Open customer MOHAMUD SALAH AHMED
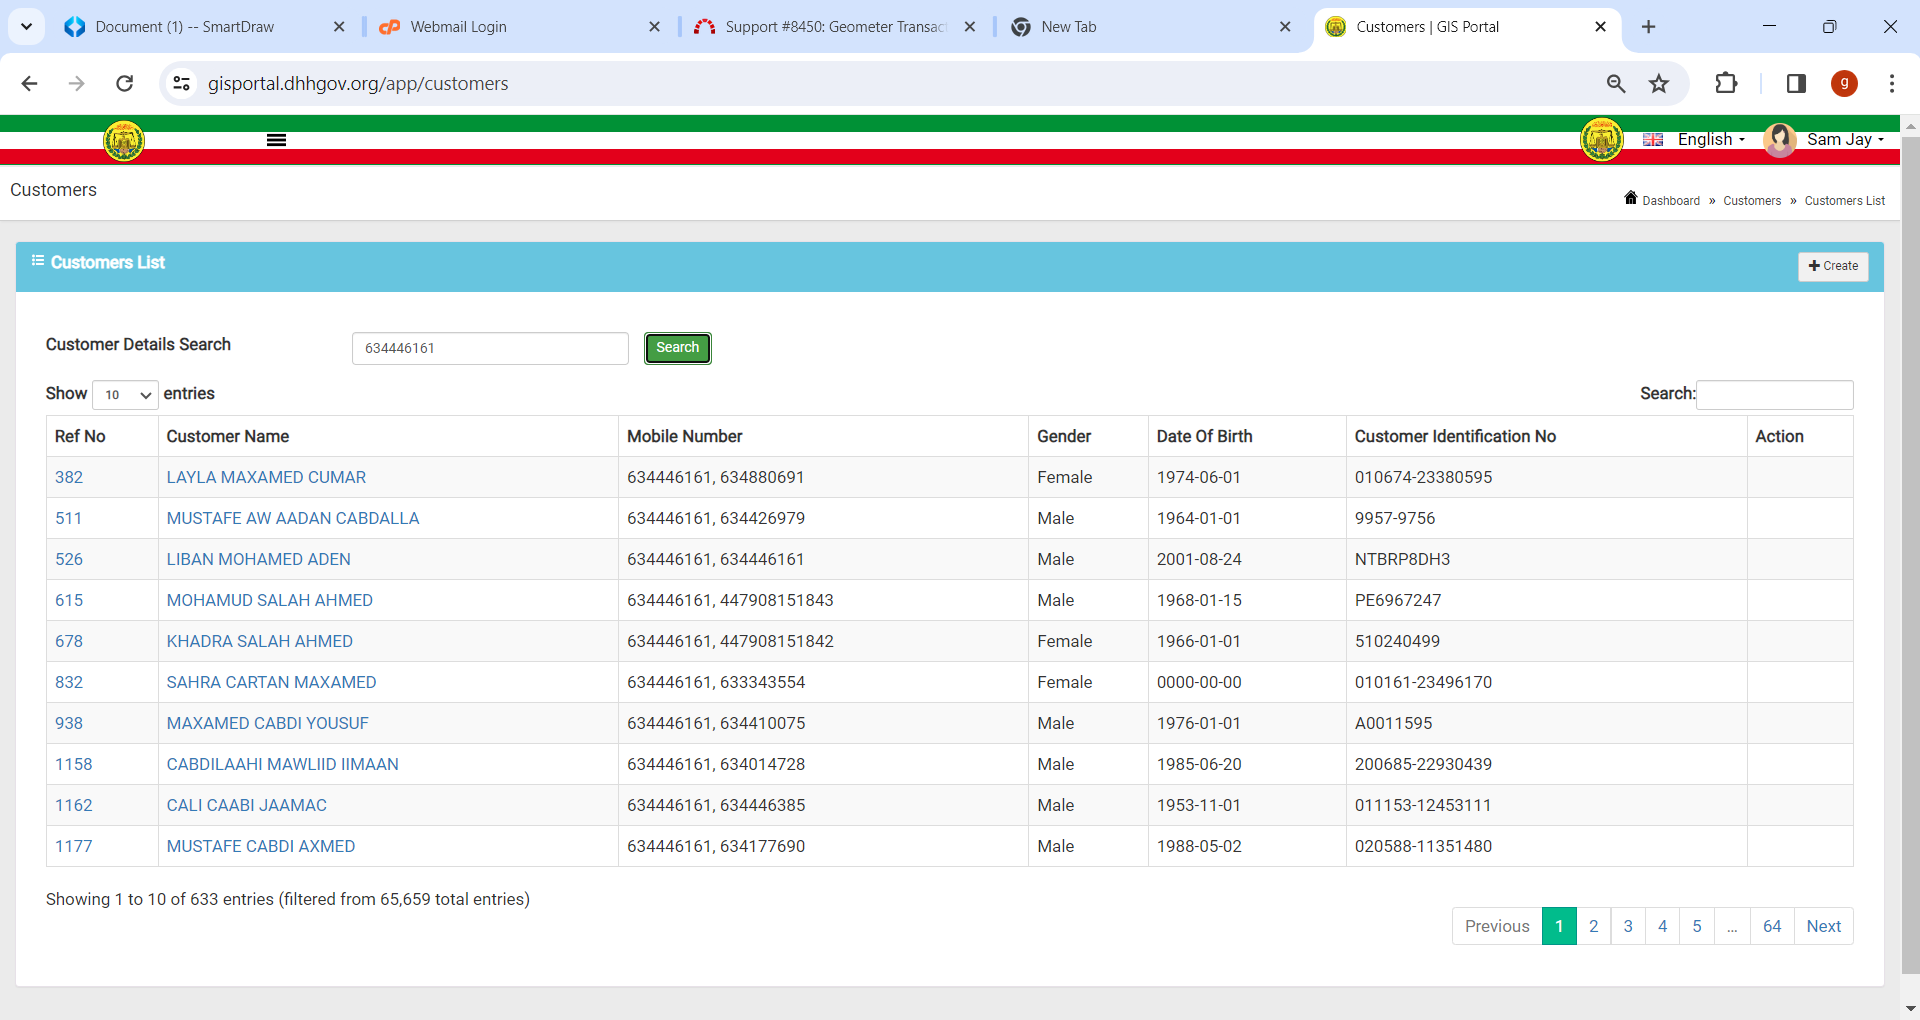 tap(269, 600)
